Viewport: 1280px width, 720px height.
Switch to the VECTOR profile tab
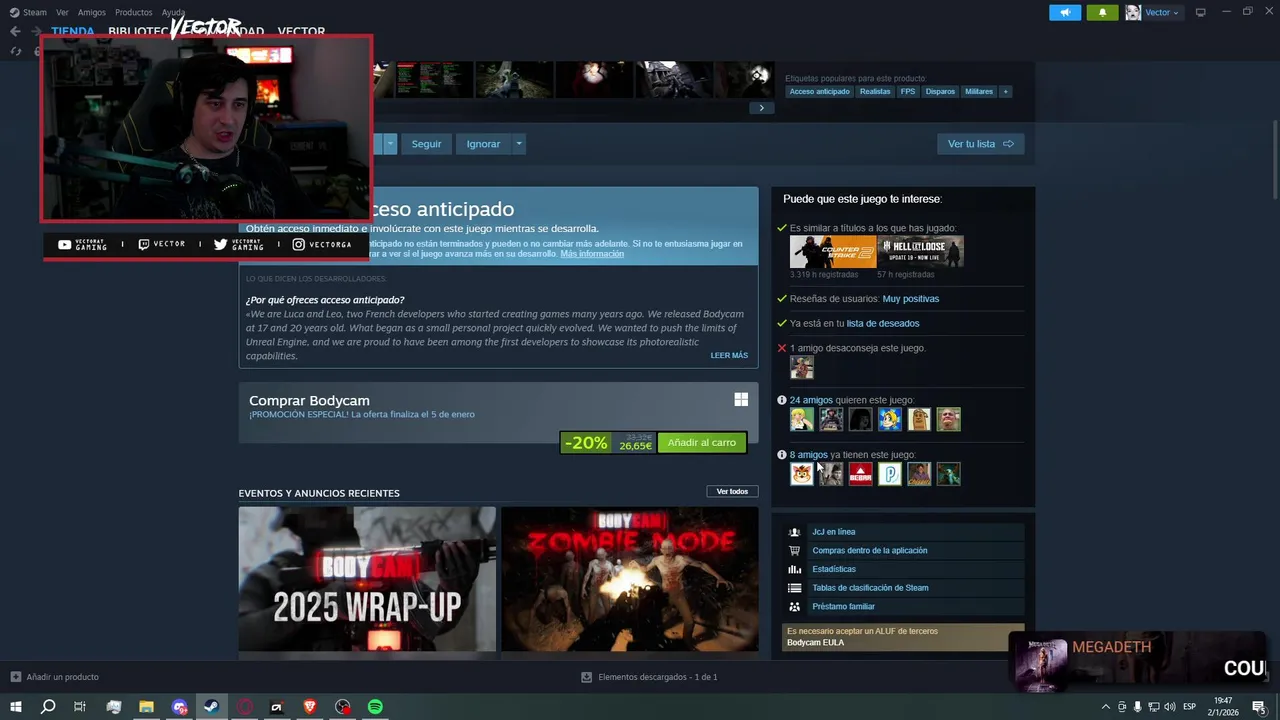tap(301, 31)
